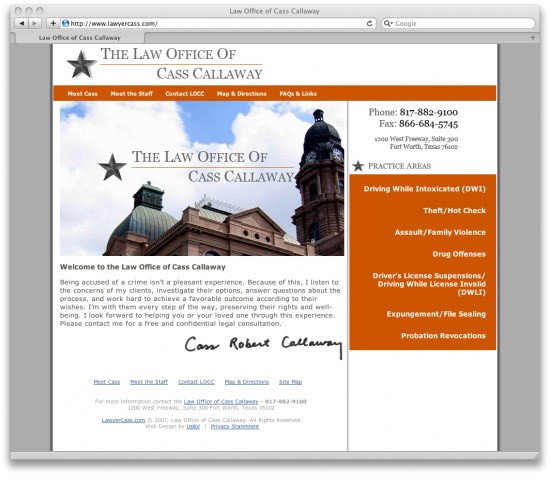Click the add bookmark plus button
Screen dimensions: 550x481
pyautogui.click(x=53, y=24)
